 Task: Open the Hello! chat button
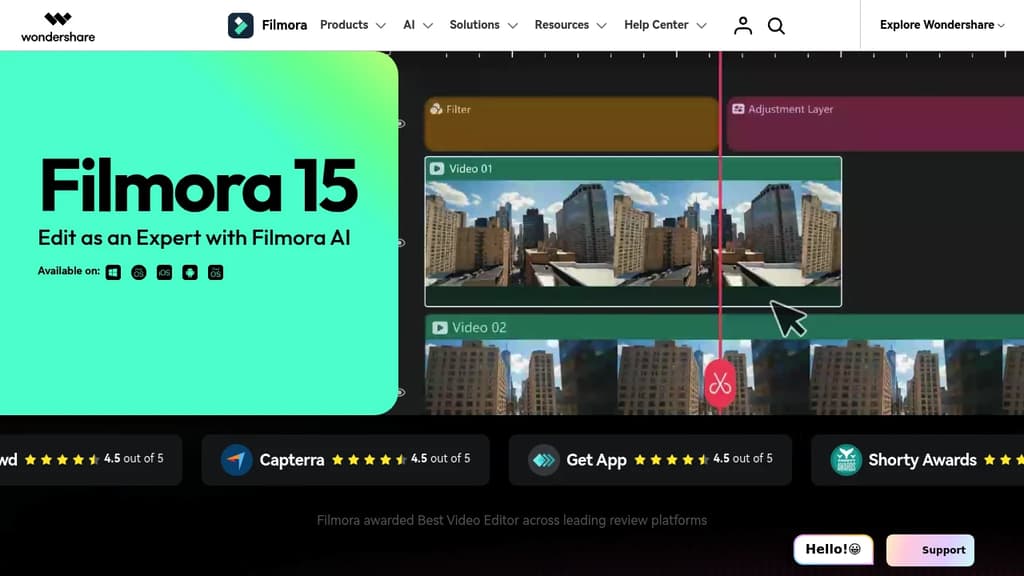point(833,549)
